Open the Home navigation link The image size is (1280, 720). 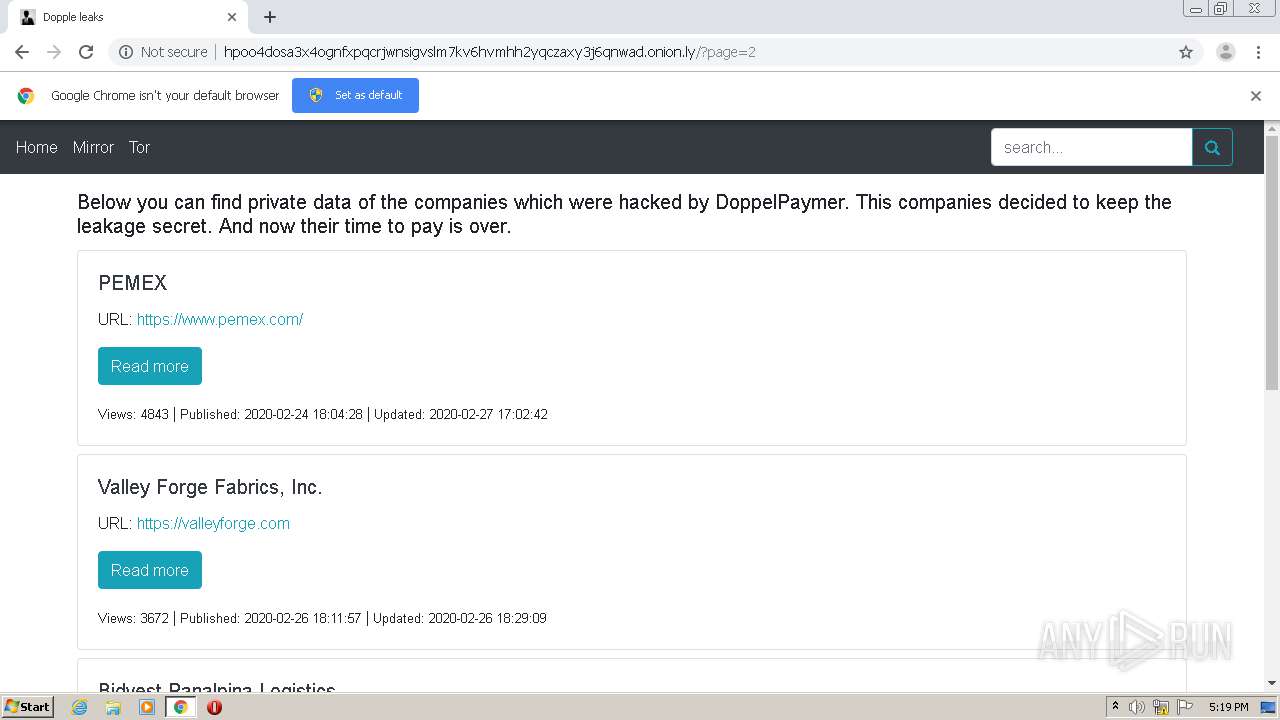click(x=37, y=147)
